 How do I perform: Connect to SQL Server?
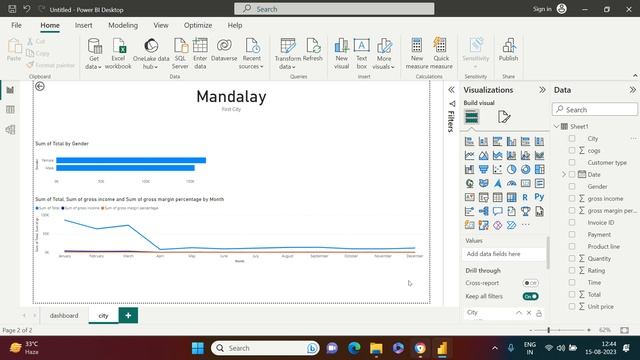click(x=180, y=53)
